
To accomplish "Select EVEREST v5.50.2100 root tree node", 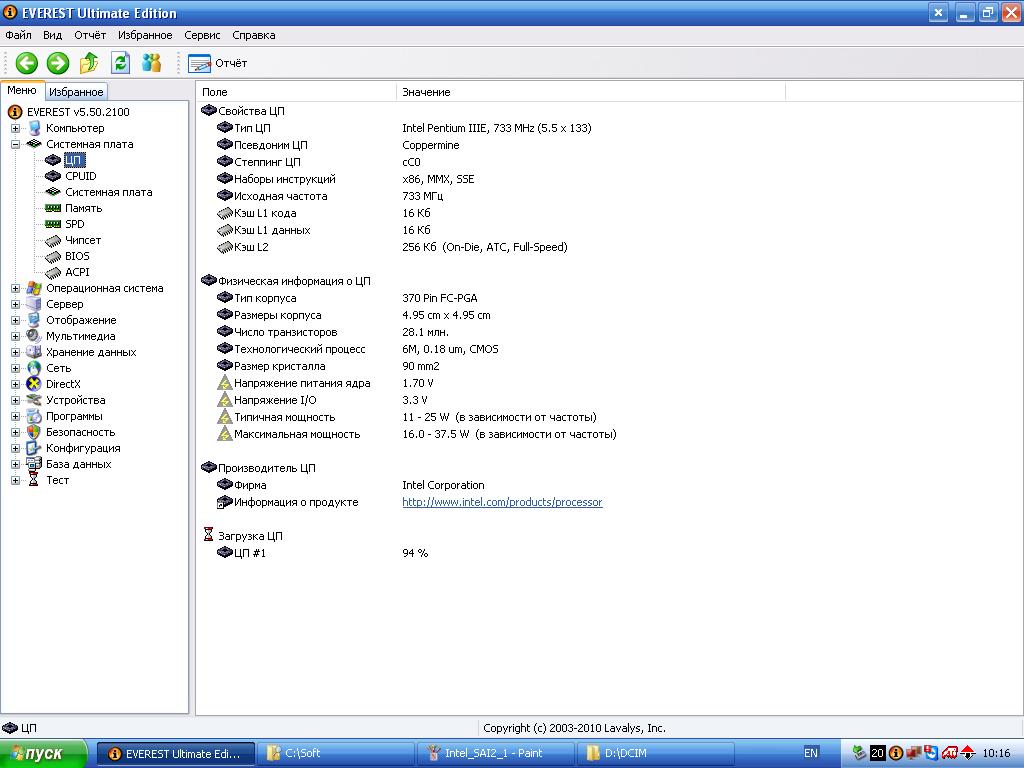I will coord(78,112).
